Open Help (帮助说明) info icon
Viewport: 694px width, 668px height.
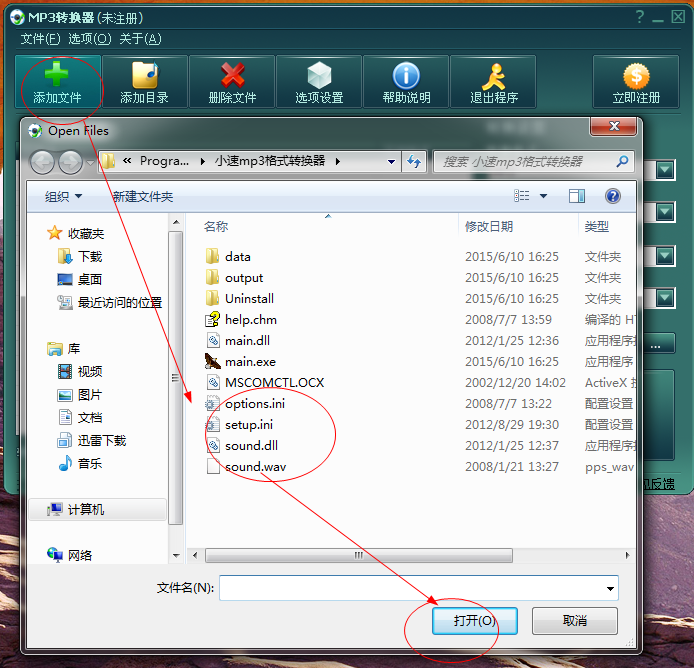pos(406,82)
